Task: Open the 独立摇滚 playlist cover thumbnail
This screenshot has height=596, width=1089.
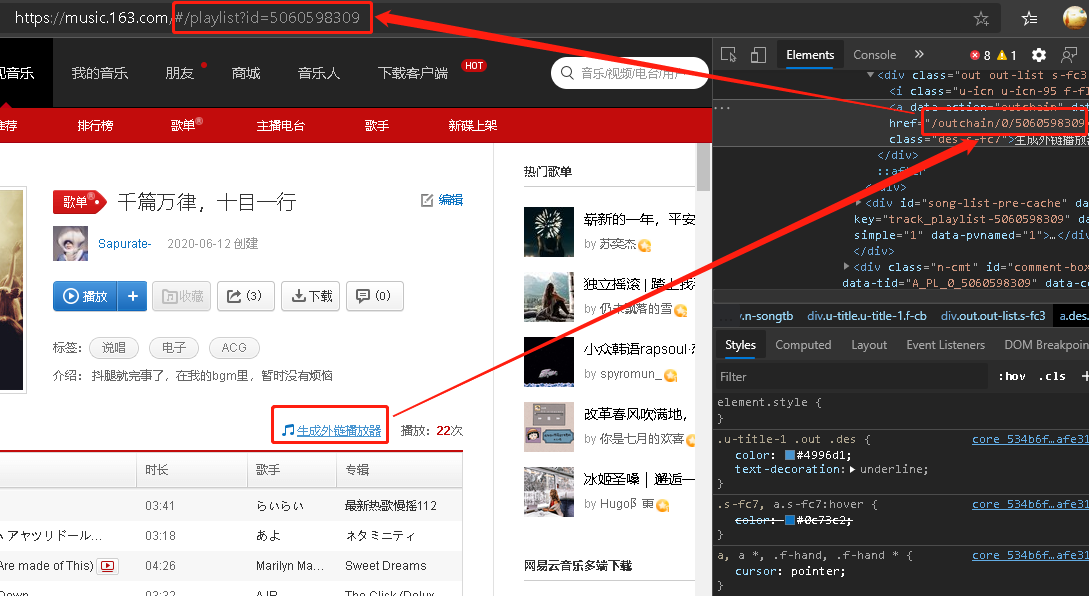Action: (x=549, y=297)
